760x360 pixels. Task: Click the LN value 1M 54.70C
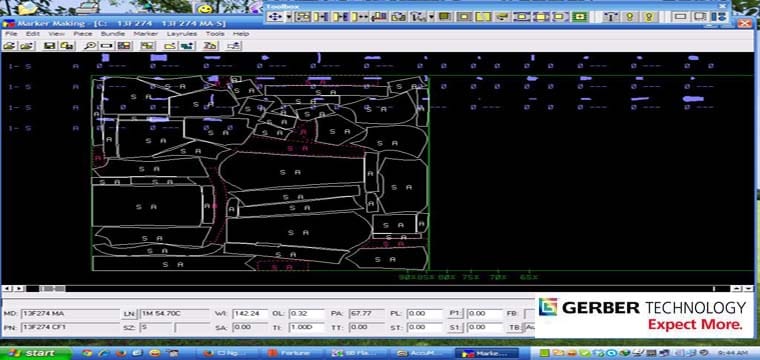(174, 313)
